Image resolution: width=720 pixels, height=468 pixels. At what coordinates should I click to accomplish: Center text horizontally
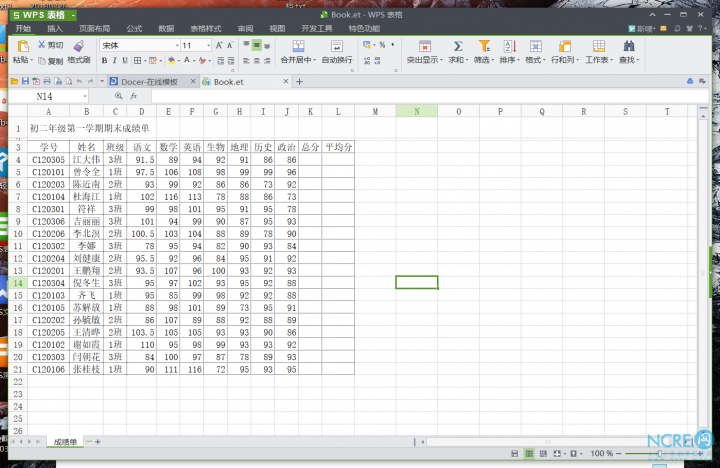tap(256, 61)
